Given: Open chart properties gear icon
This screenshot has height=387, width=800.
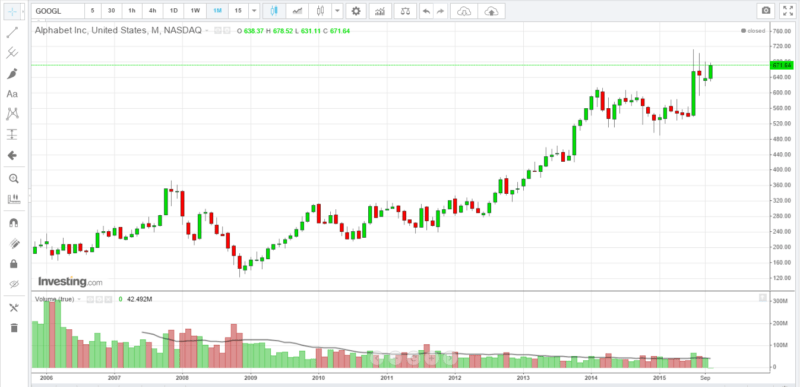Looking at the screenshot, I should point(356,11).
